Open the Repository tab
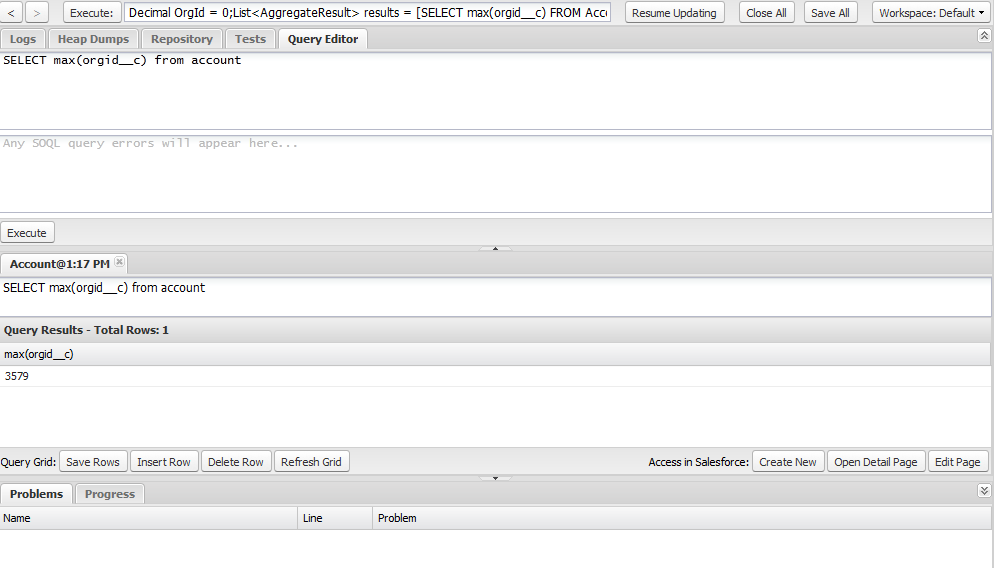The image size is (994, 568). coord(182,39)
